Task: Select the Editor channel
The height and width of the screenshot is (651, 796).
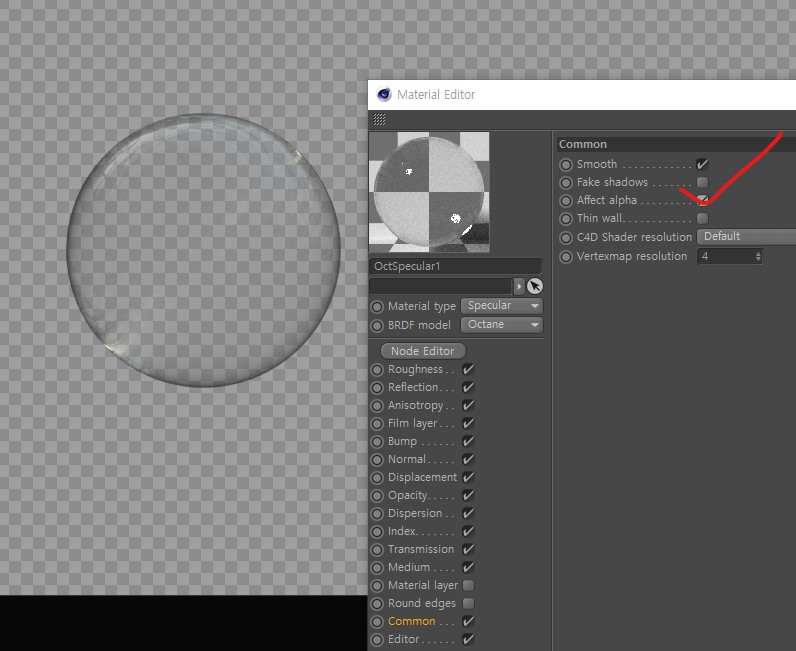Action: [x=404, y=640]
